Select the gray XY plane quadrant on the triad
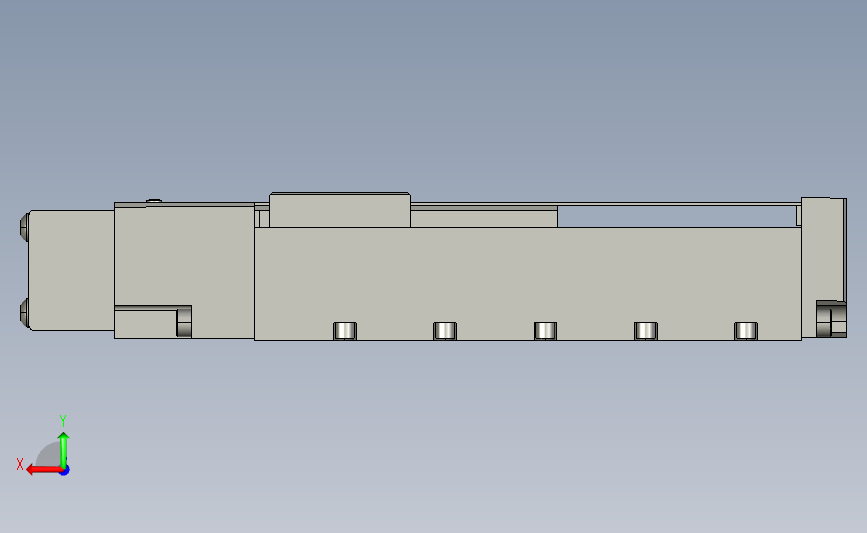The image size is (867, 533). tap(49, 454)
